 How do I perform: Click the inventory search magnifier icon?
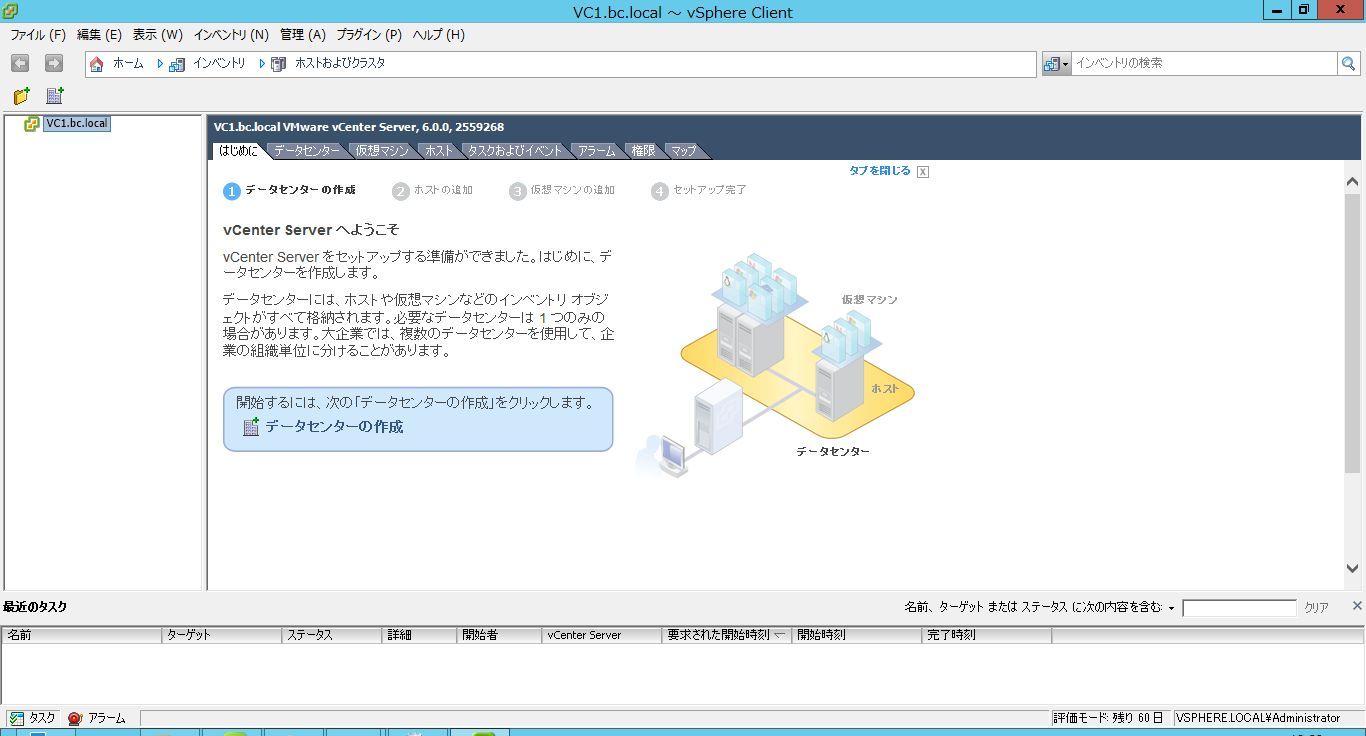pyautogui.click(x=1349, y=63)
